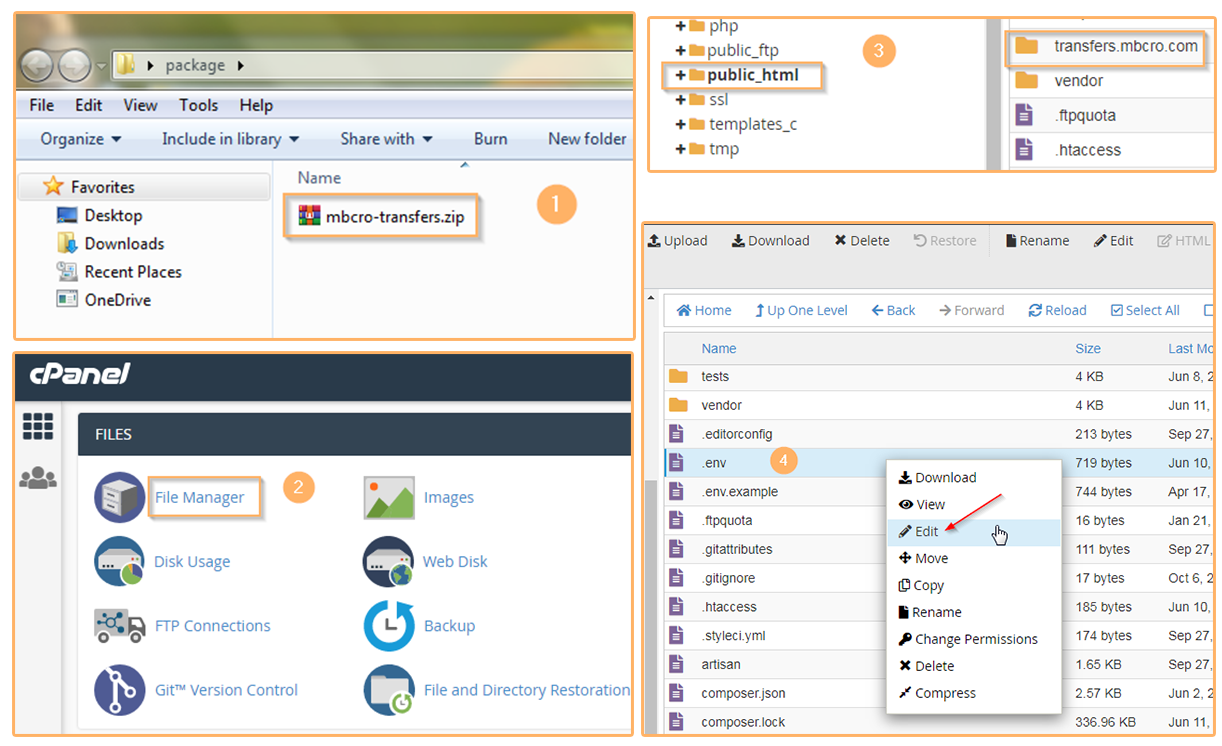Expand the public_html folder tree node
Viewport: 1222px width, 746px height.
click(x=681, y=76)
